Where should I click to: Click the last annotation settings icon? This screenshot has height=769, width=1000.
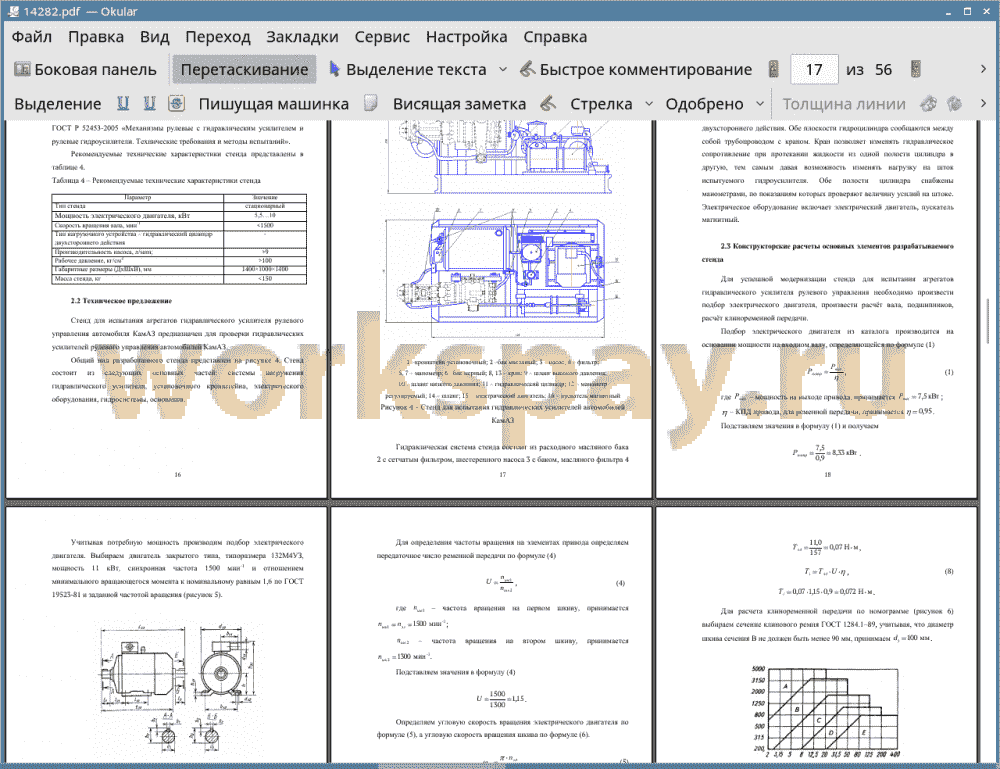tap(954, 103)
